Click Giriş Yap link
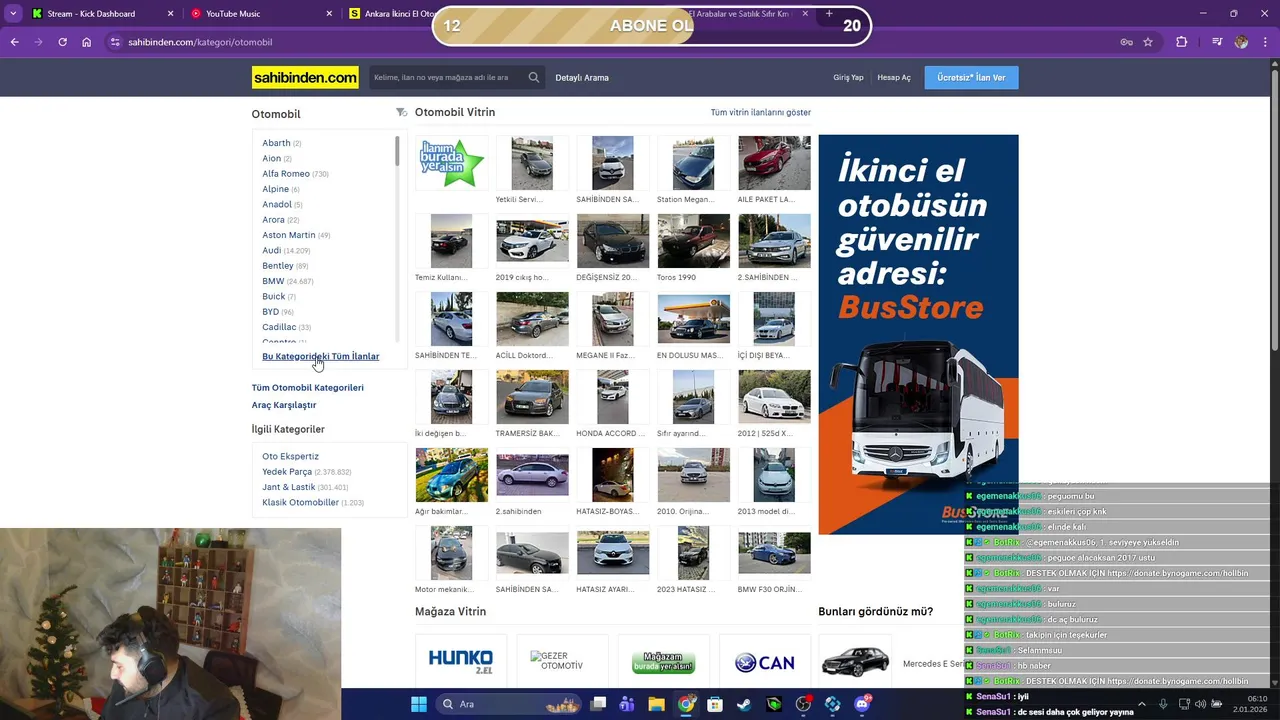Screen dimensions: 1280x720 [848, 78]
